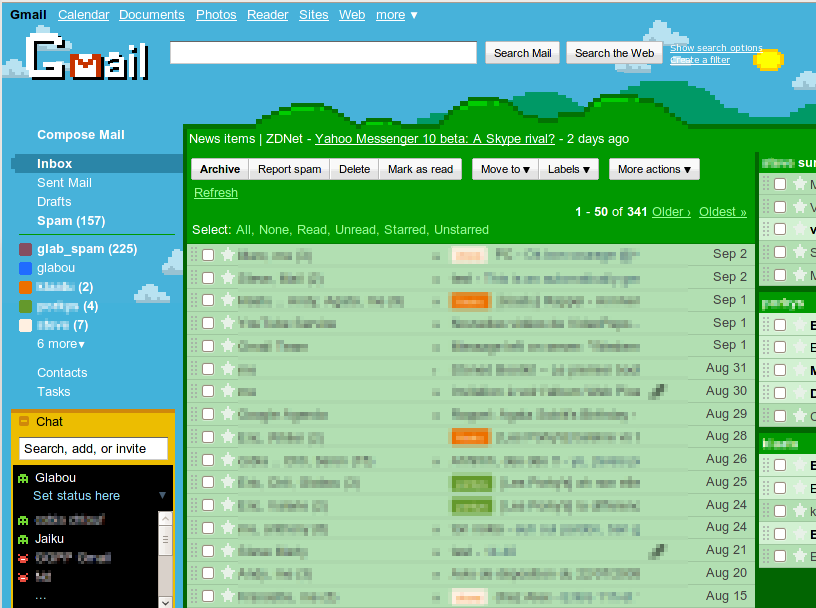
Task: Click the green alien icon beside Jaiku
Action: pos(23,539)
